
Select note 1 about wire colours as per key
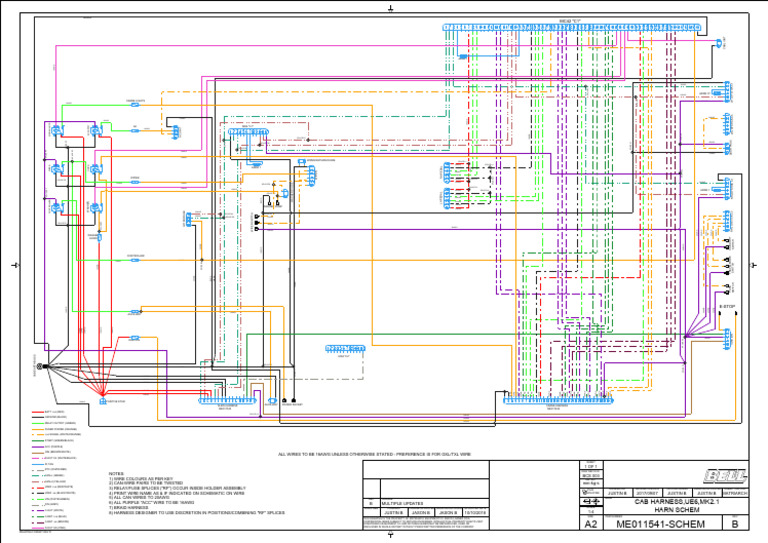click(141, 478)
